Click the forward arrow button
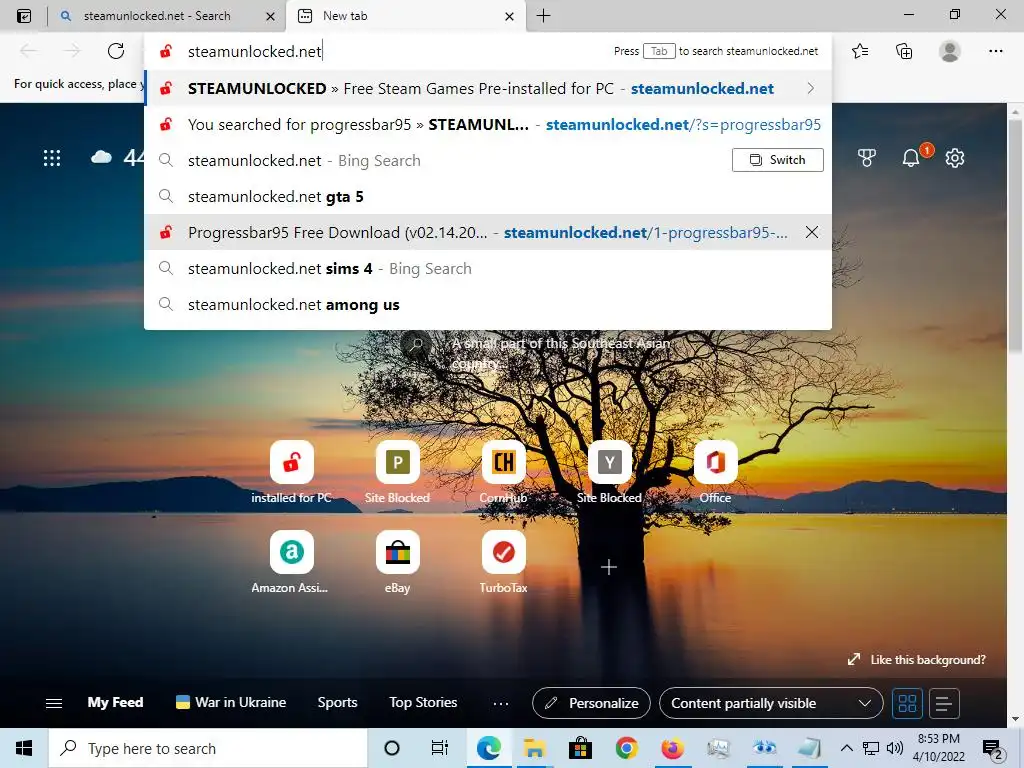Viewport: 1024px width, 768px height. pos(72,51)
